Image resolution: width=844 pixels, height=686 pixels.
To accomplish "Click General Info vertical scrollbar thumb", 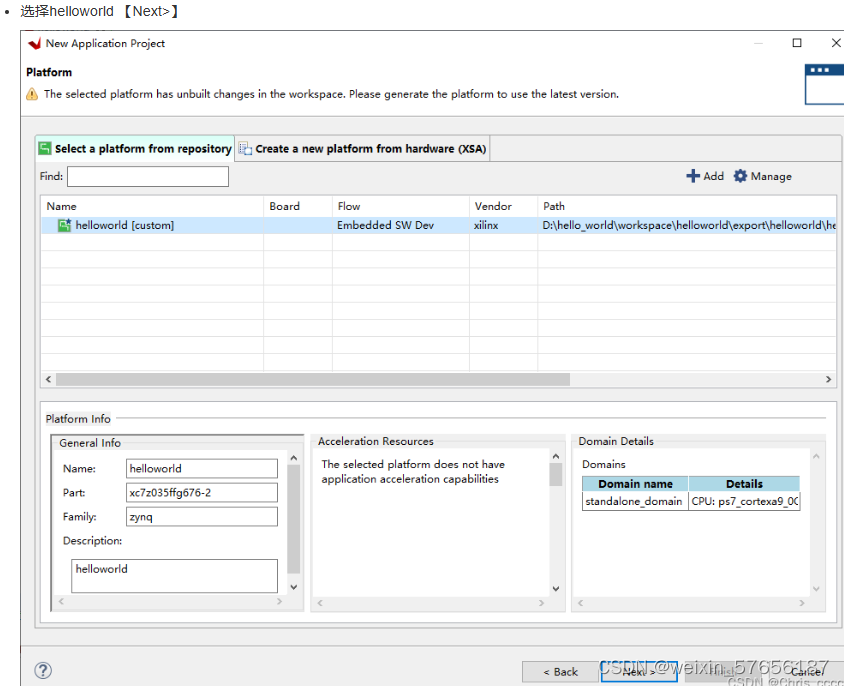I will tap(294, 519).
